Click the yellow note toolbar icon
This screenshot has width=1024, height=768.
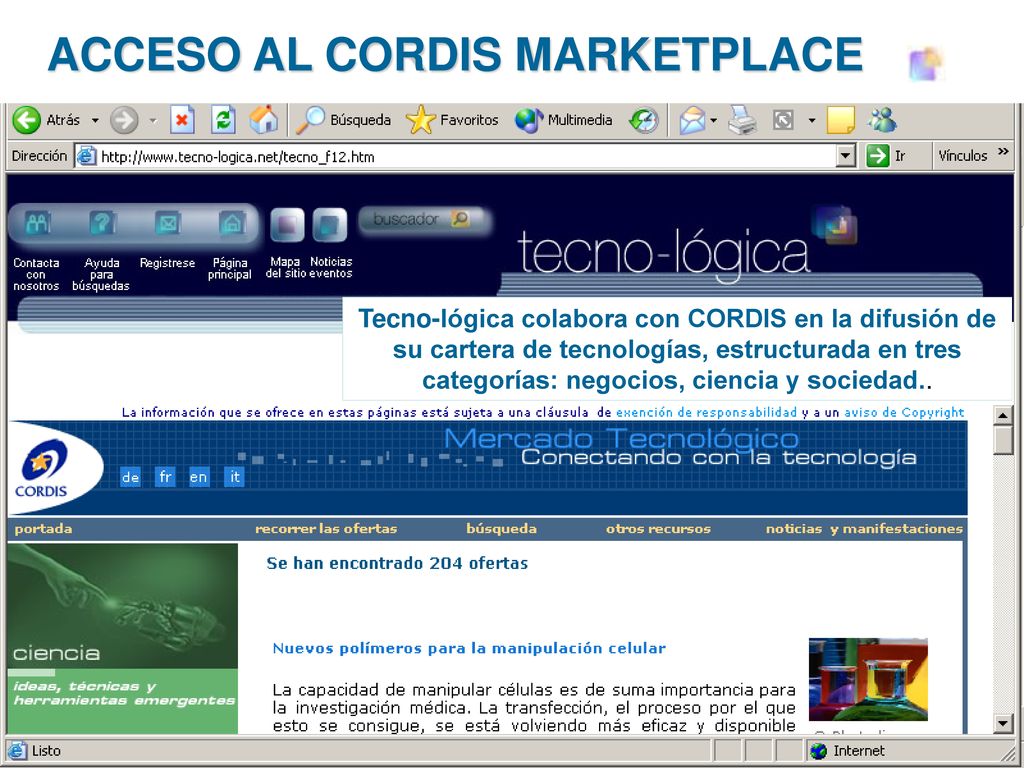[840, 120]
